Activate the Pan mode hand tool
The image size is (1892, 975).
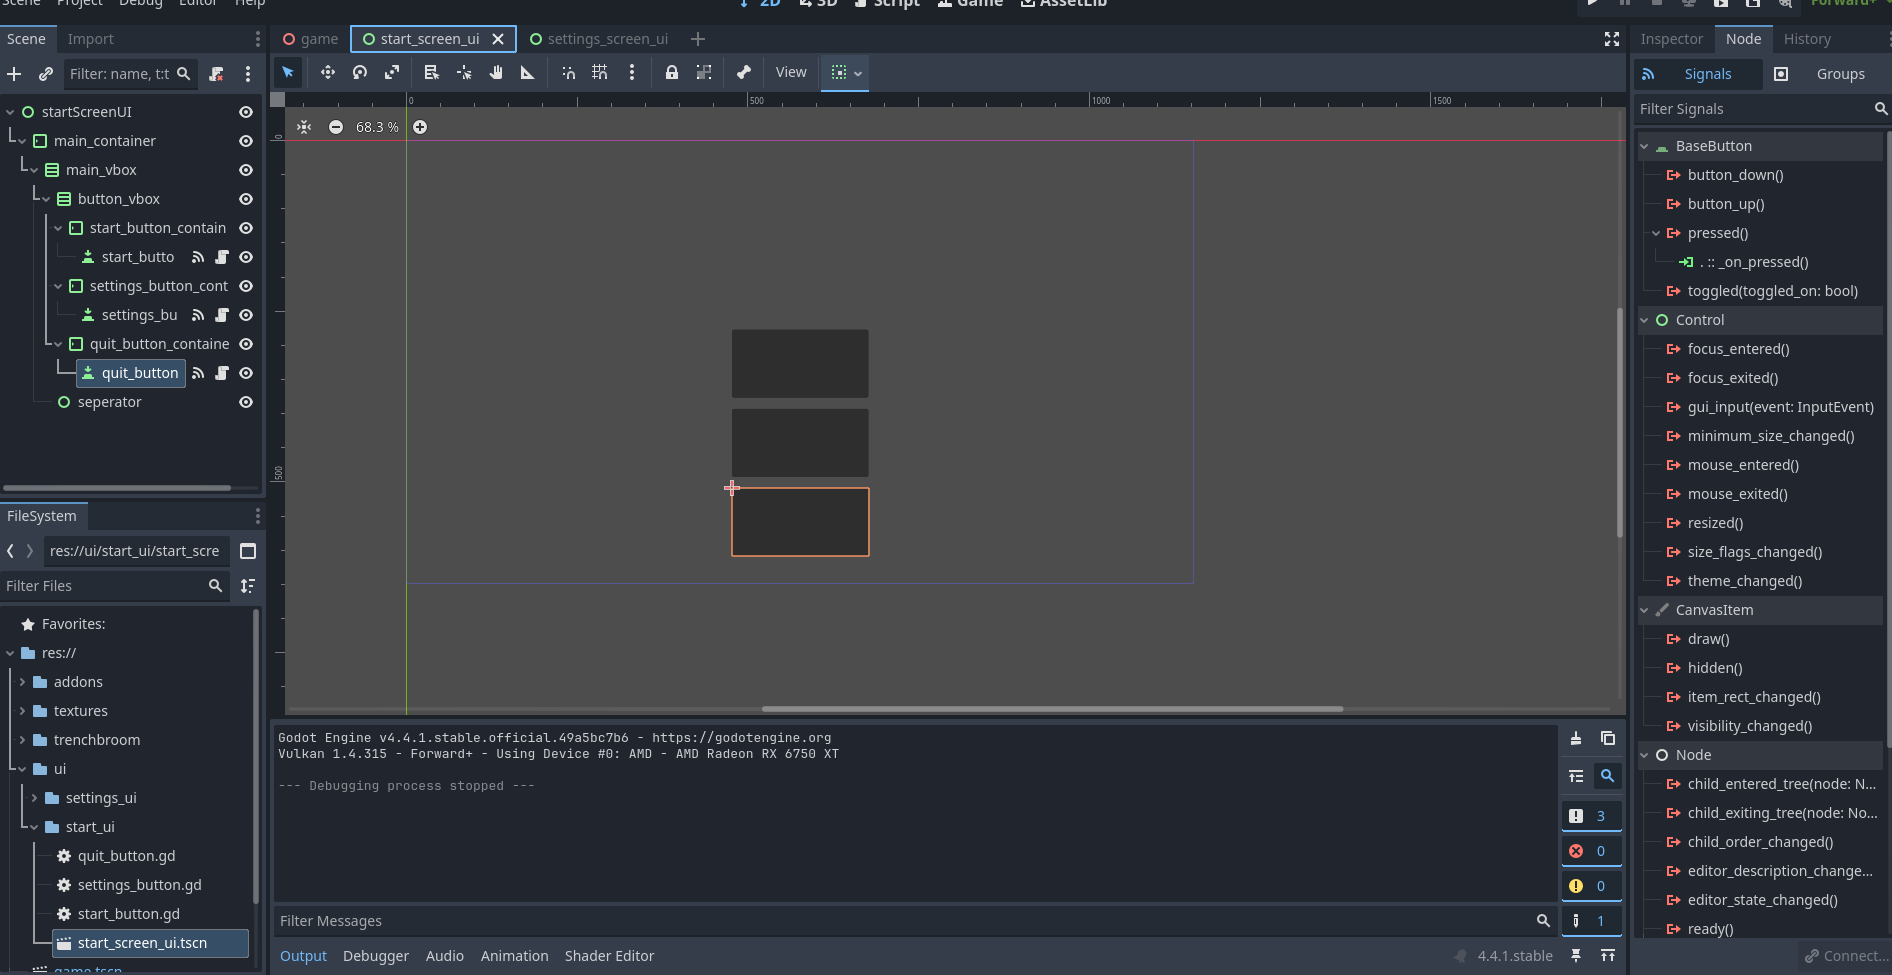496,72
